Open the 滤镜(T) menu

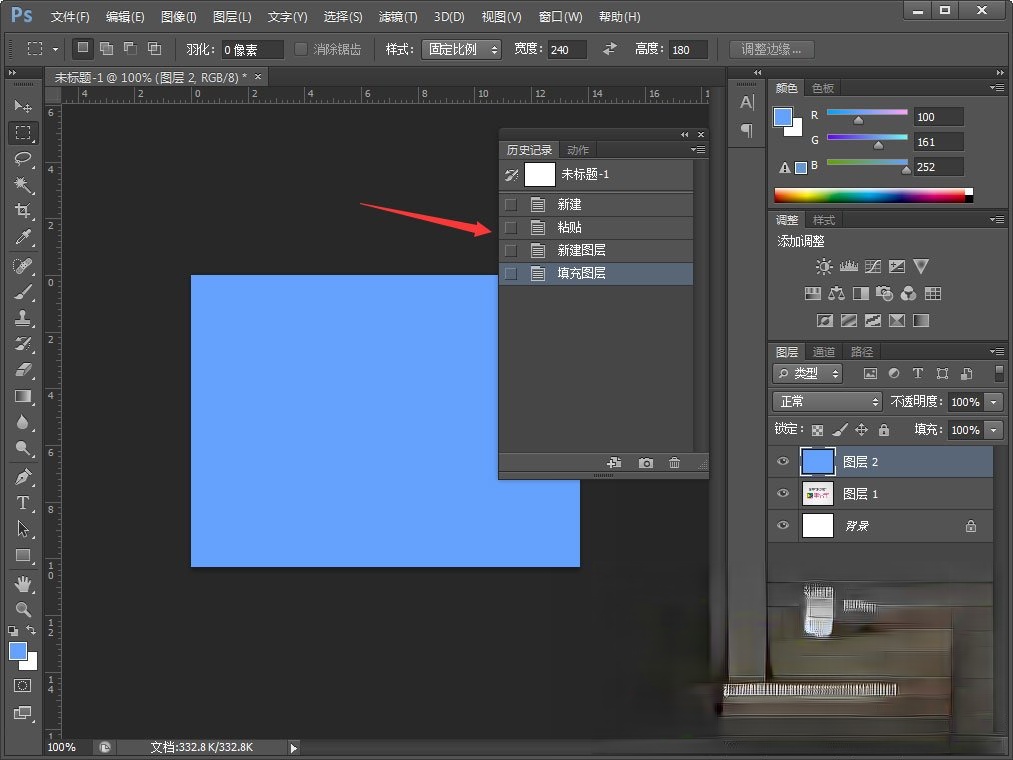click(x=398, y=17)
